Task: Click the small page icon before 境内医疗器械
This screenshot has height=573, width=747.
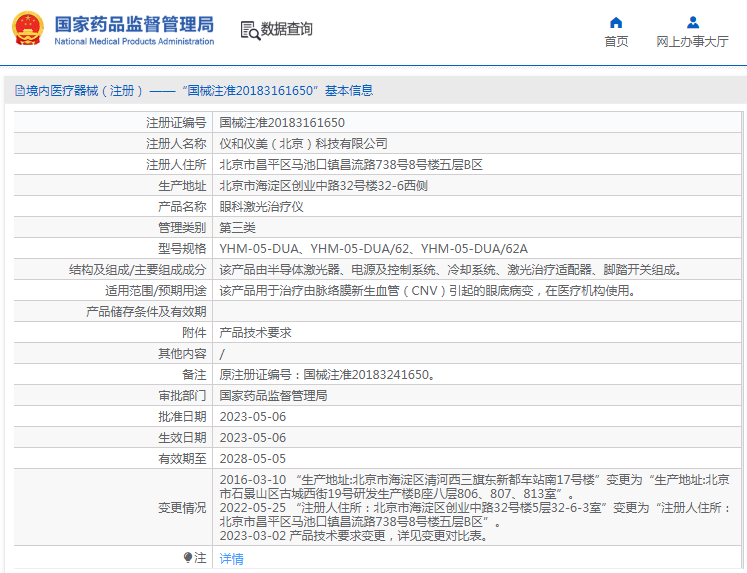Action: pyautogui.click(x=19, y=91)
